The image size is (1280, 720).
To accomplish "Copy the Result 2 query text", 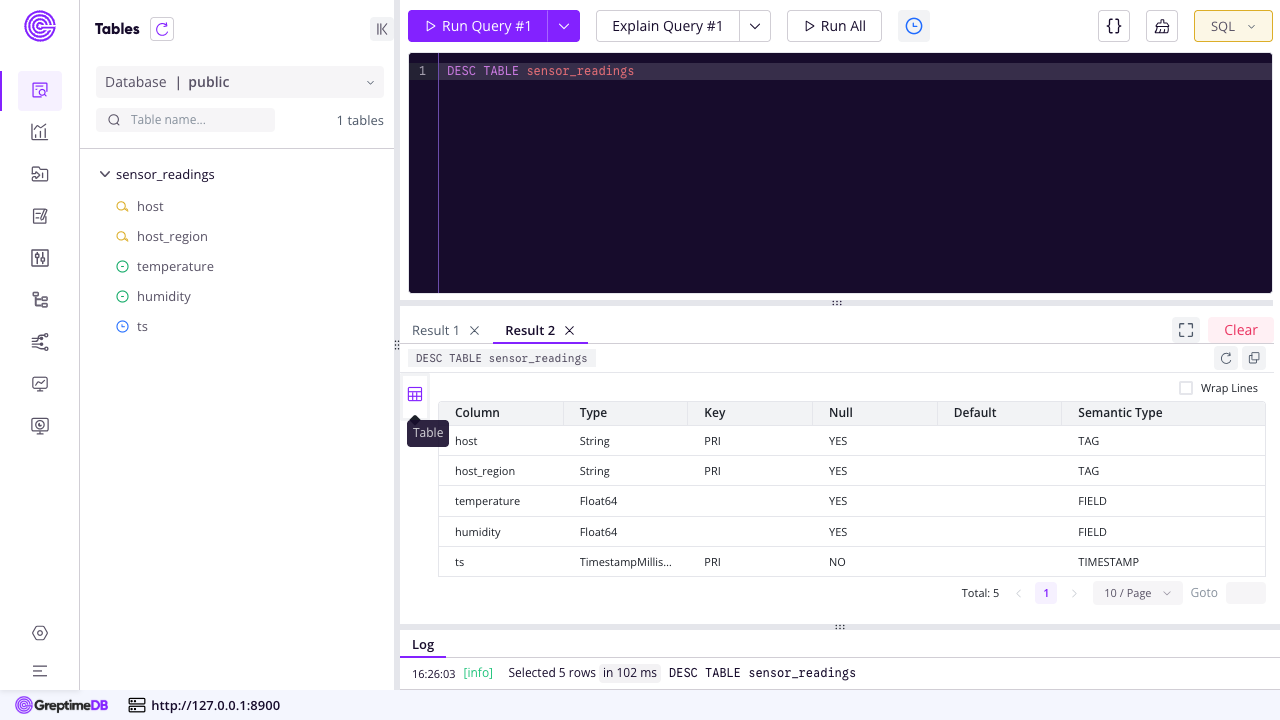I will coord(1254,358).
